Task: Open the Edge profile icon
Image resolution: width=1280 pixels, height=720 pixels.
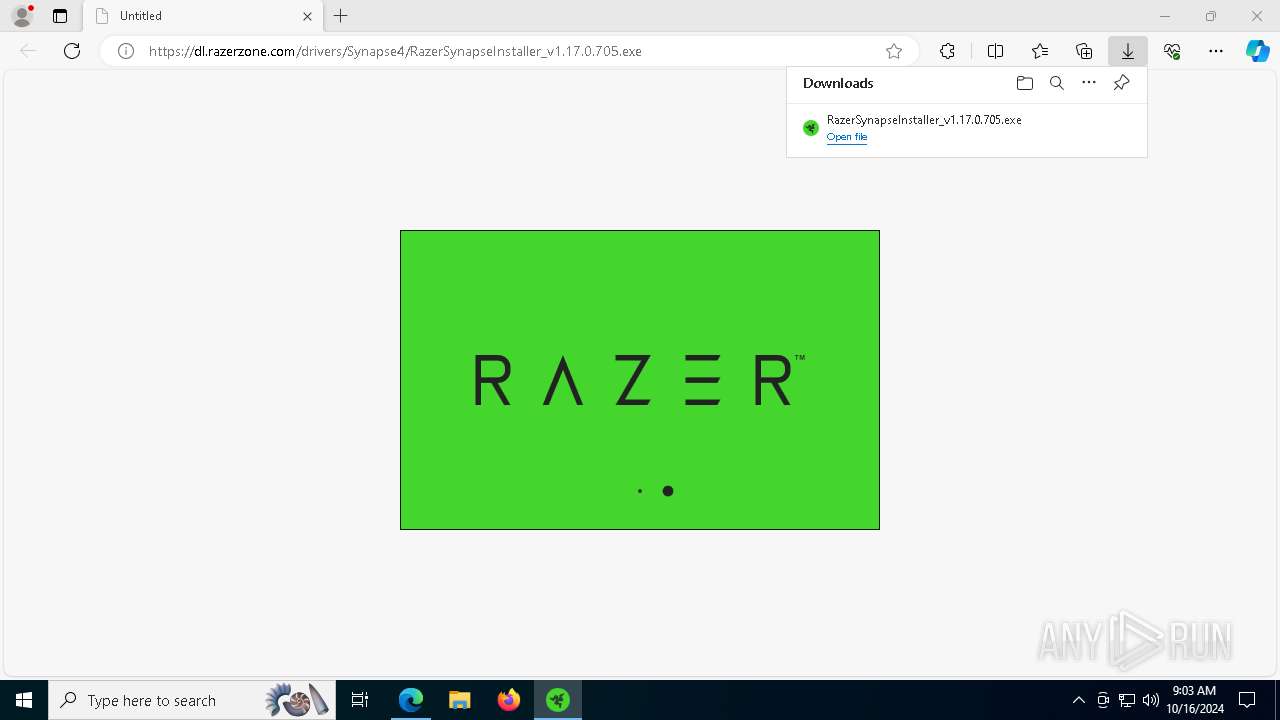Action: 21,16
